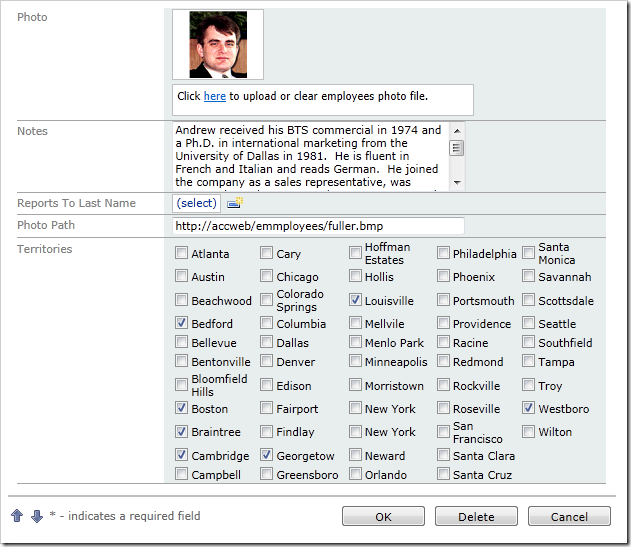Check the Santa Cruz checkbox
This screenshot has width=631, height=547.
tap(443, 474)
